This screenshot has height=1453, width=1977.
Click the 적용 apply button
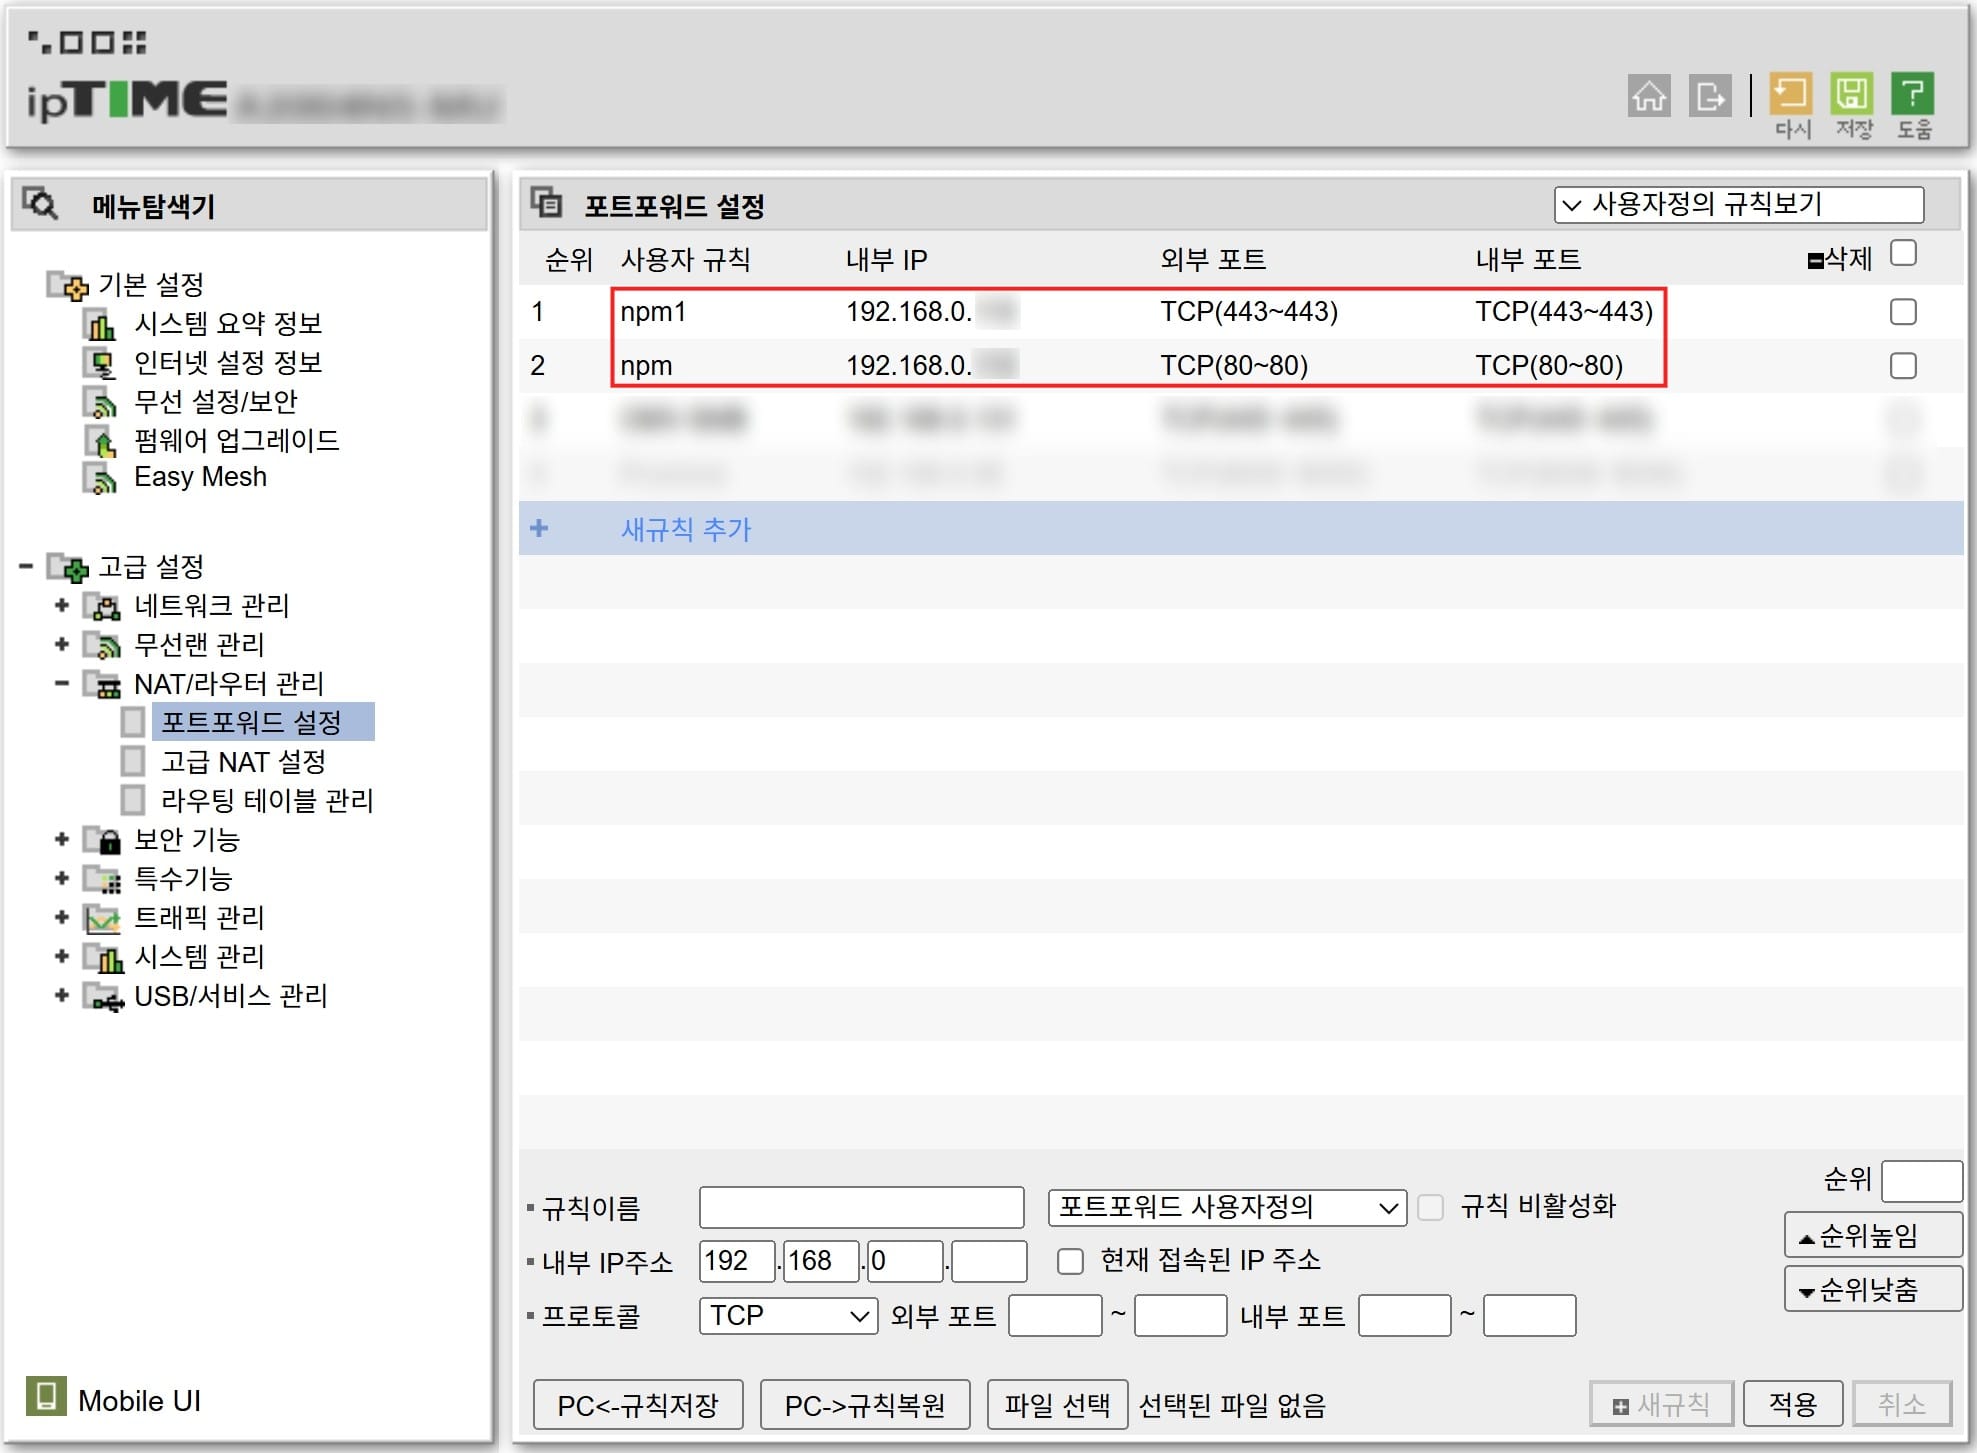[1792, 1404]
